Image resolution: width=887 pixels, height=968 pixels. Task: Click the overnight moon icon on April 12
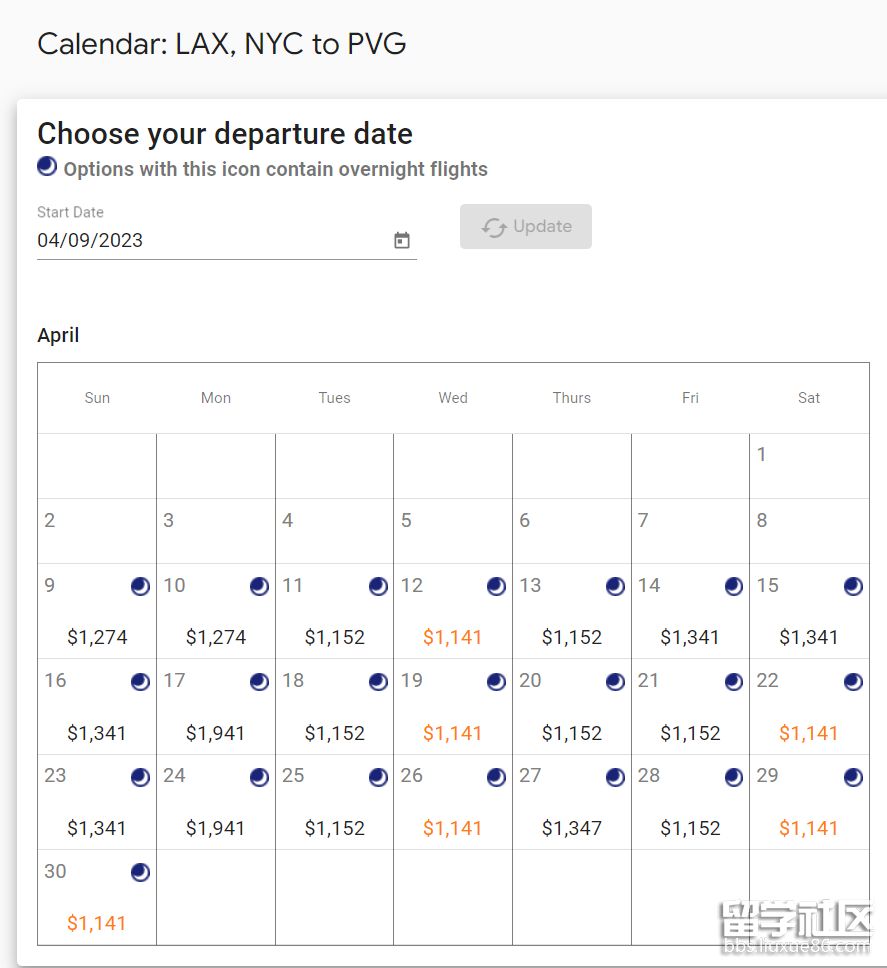coord(497,586)
